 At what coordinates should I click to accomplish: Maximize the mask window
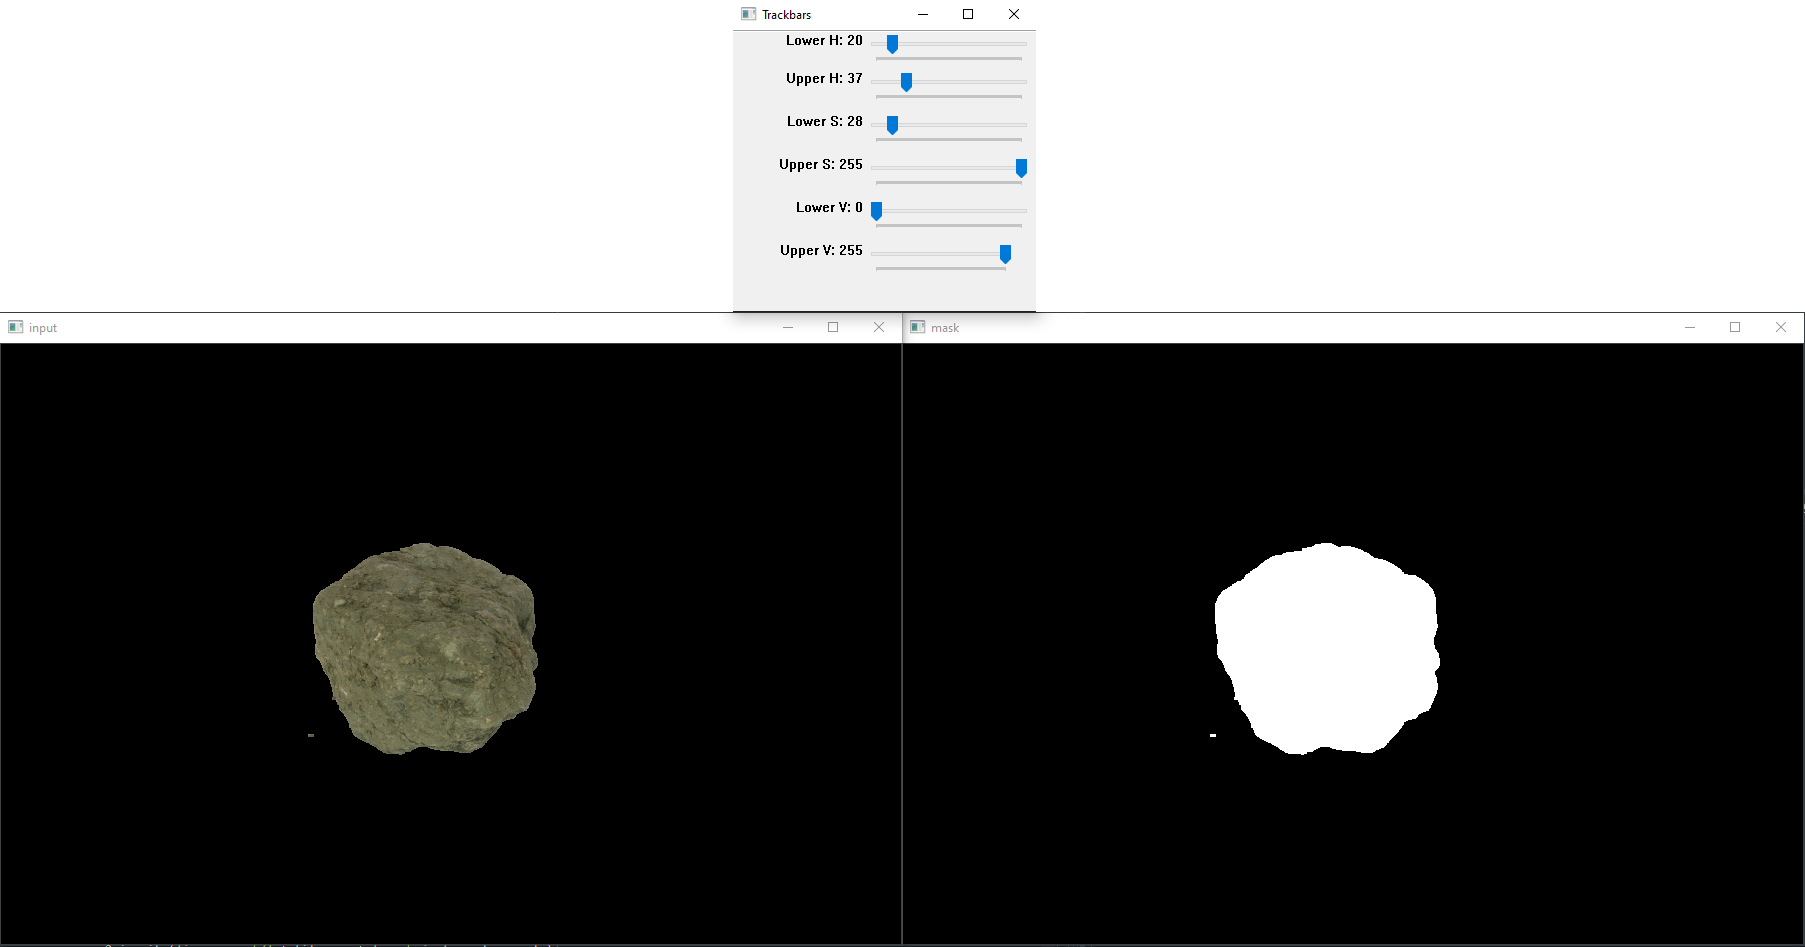coord(1735,327)
